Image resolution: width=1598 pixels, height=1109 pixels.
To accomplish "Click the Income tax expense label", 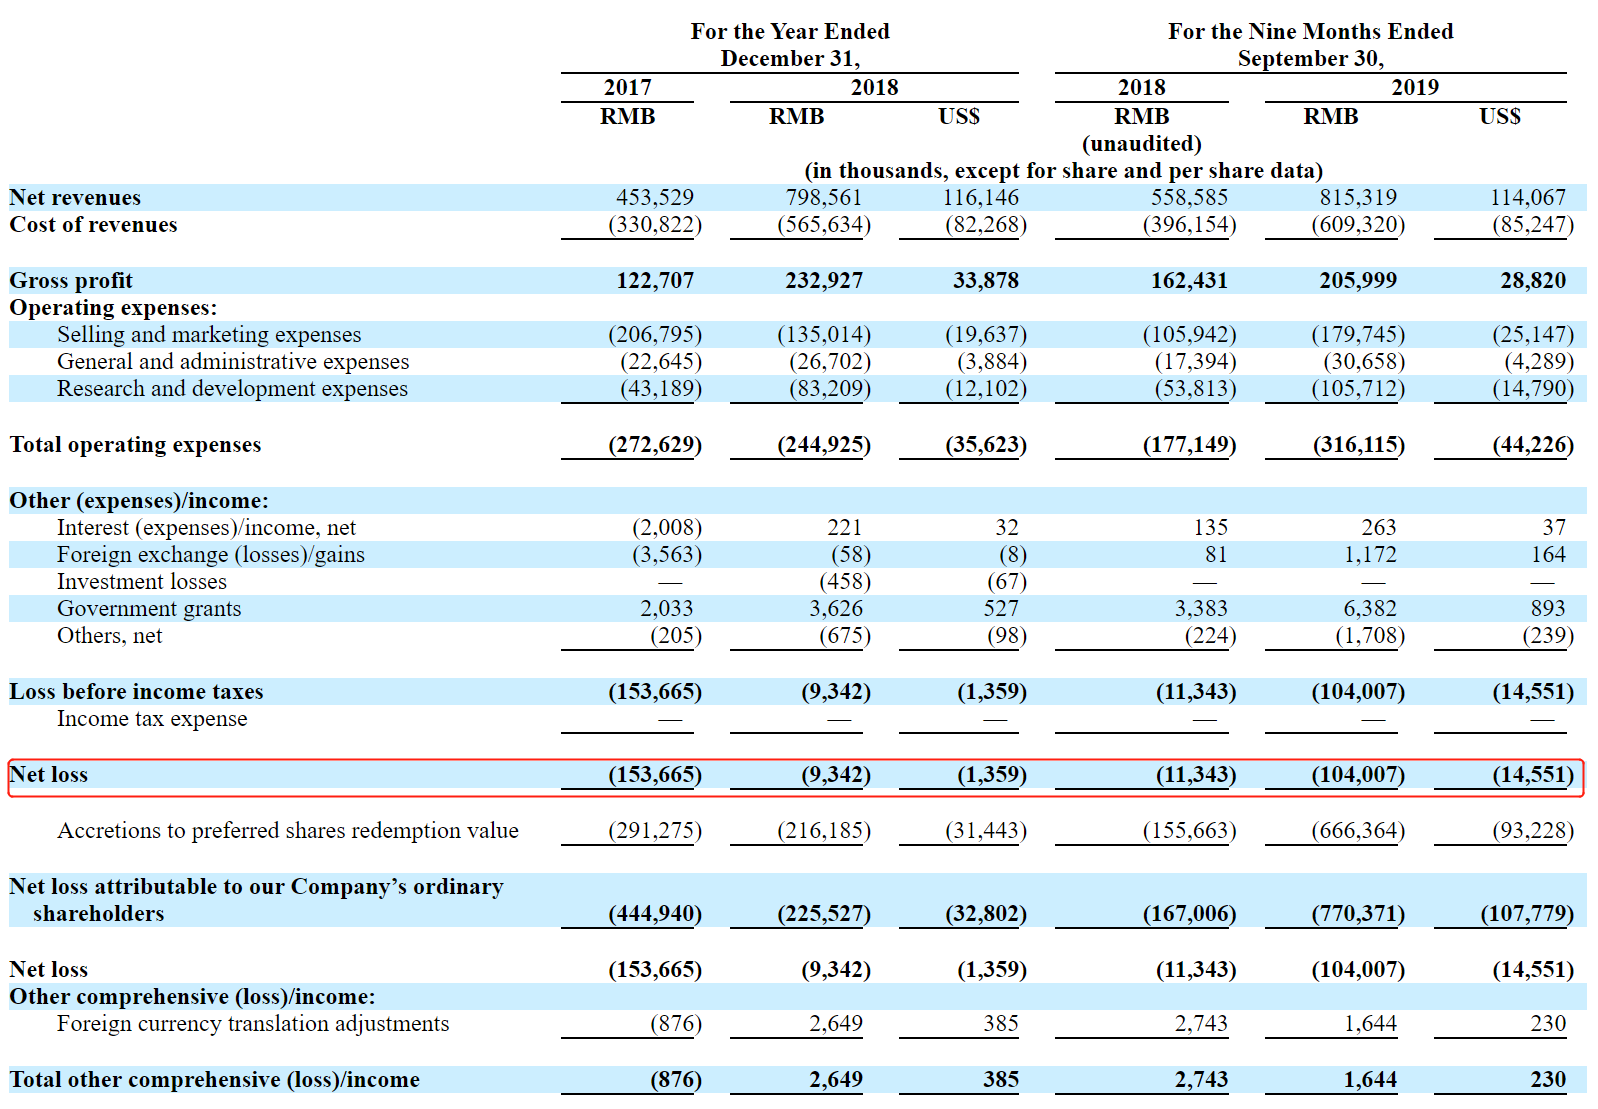I will [152, 719].
